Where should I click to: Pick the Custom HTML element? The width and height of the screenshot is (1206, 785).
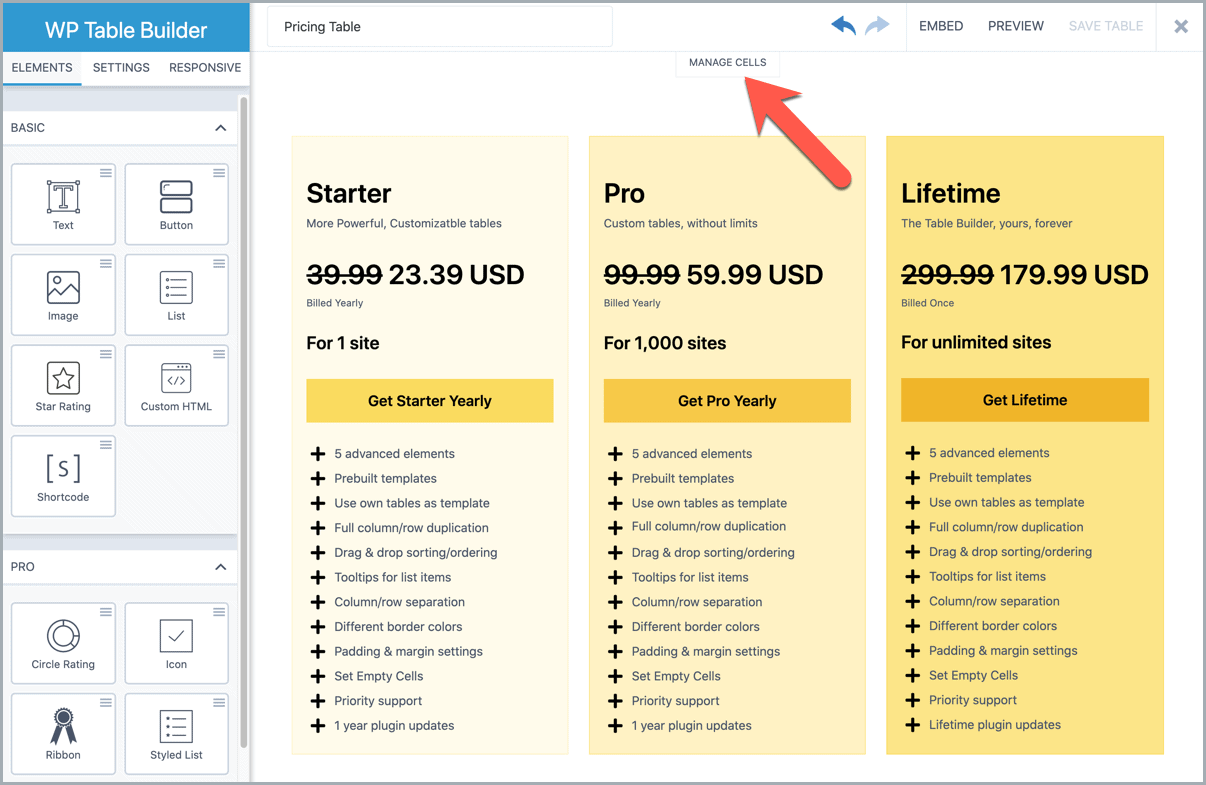coord(176,385)
